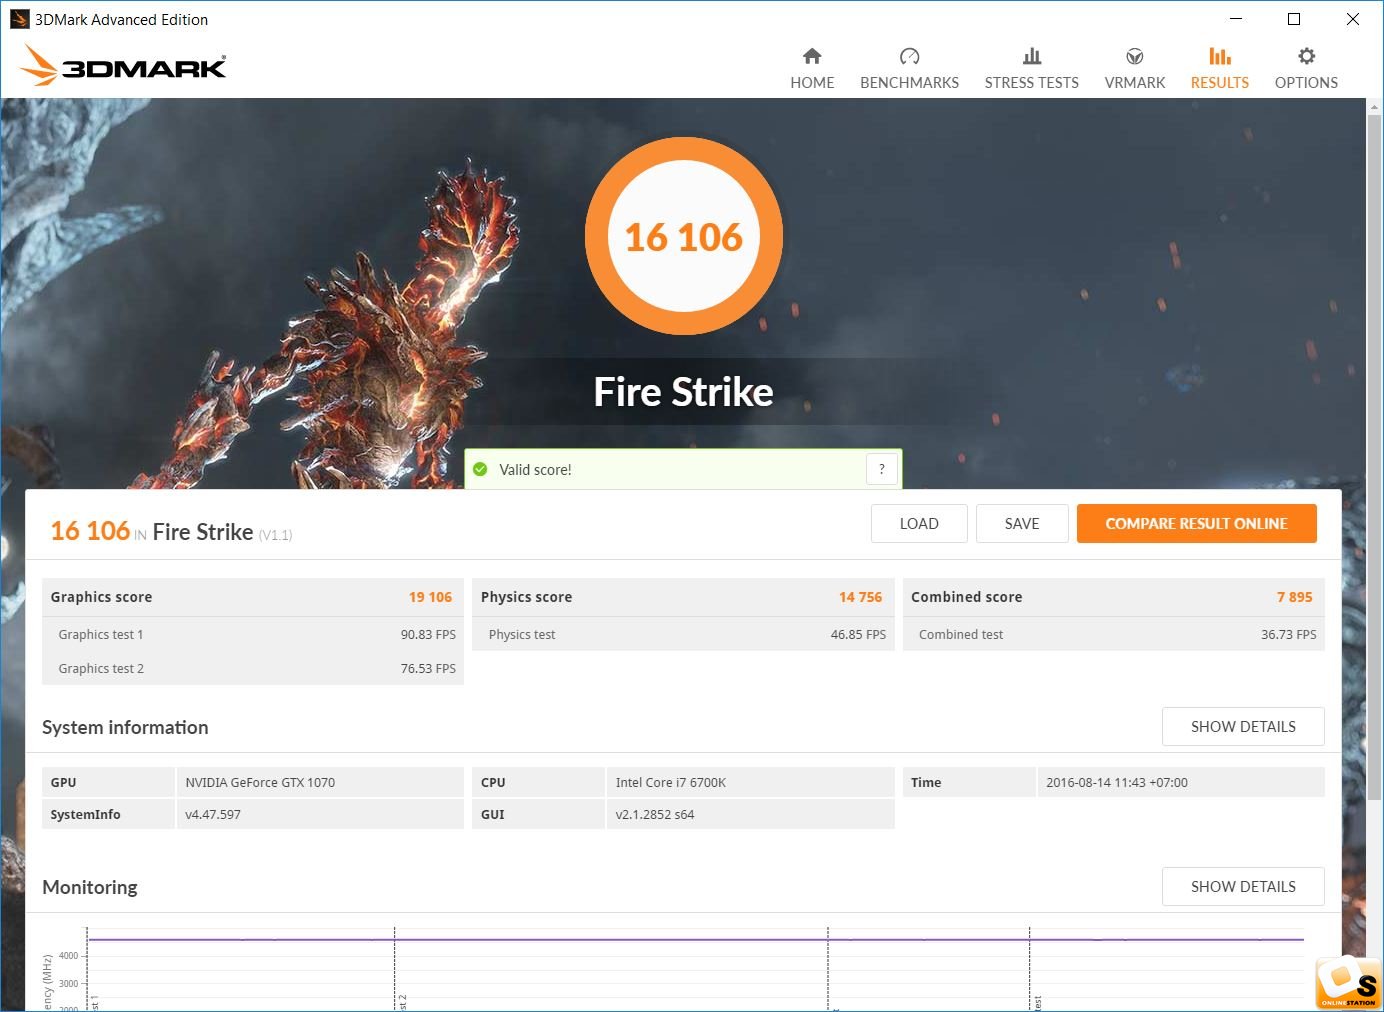
Task: Click the VRMark icon
Action: point(1135,56)
